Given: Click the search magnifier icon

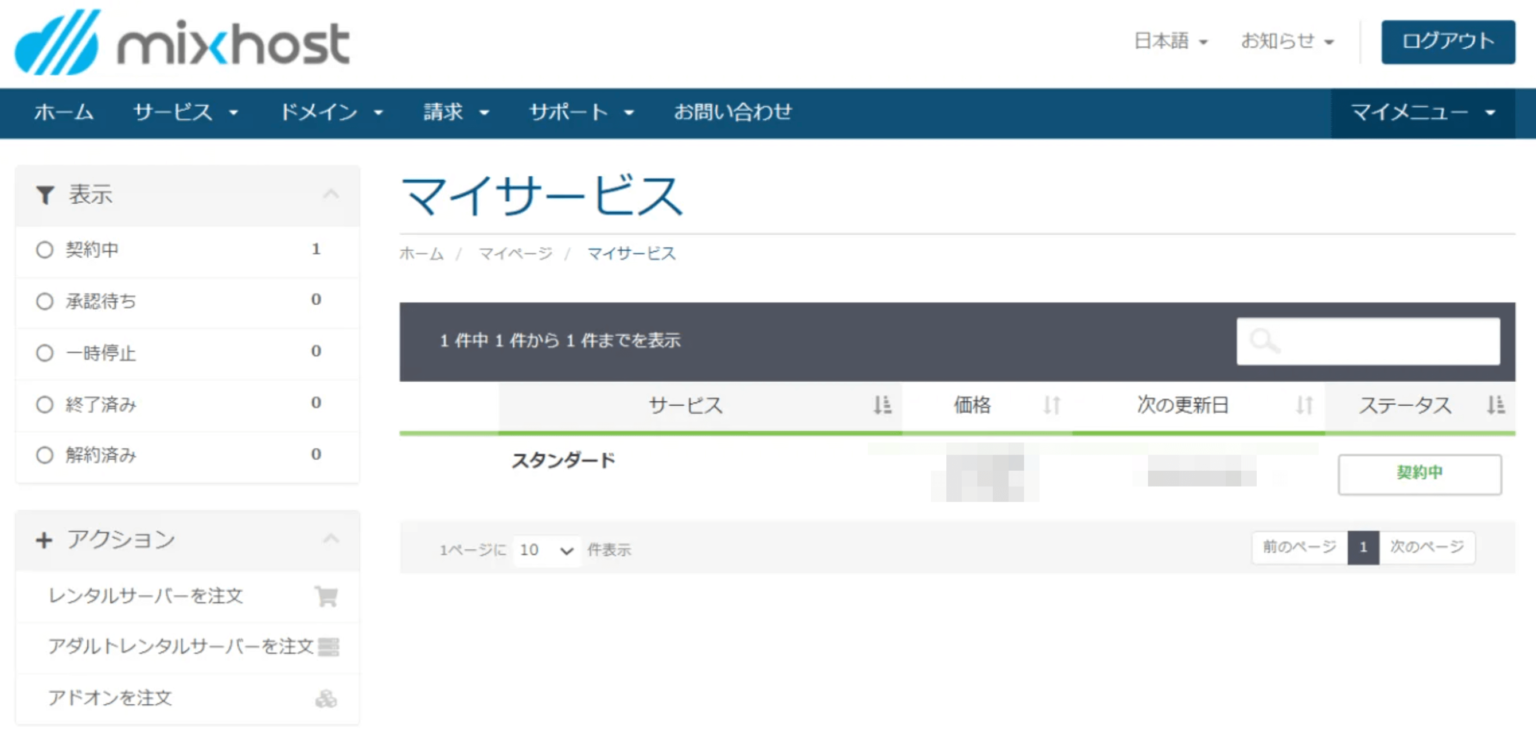Looking at the screenshot, I should click(x=1263, y=341).
